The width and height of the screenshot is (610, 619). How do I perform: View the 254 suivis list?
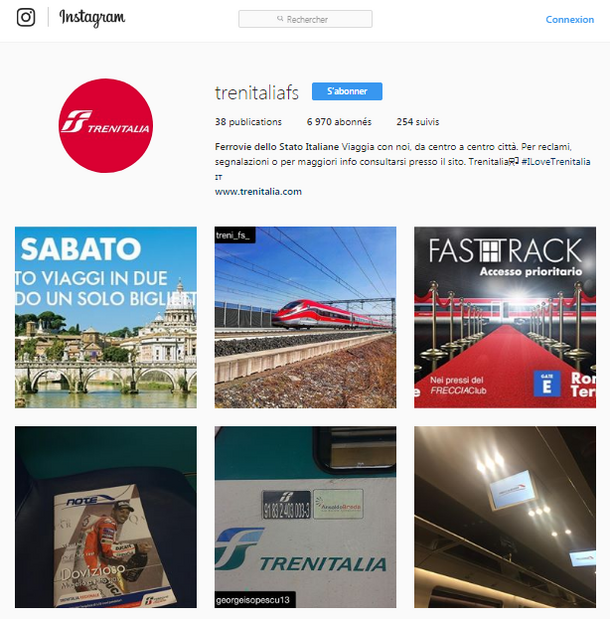click(418, 122)
